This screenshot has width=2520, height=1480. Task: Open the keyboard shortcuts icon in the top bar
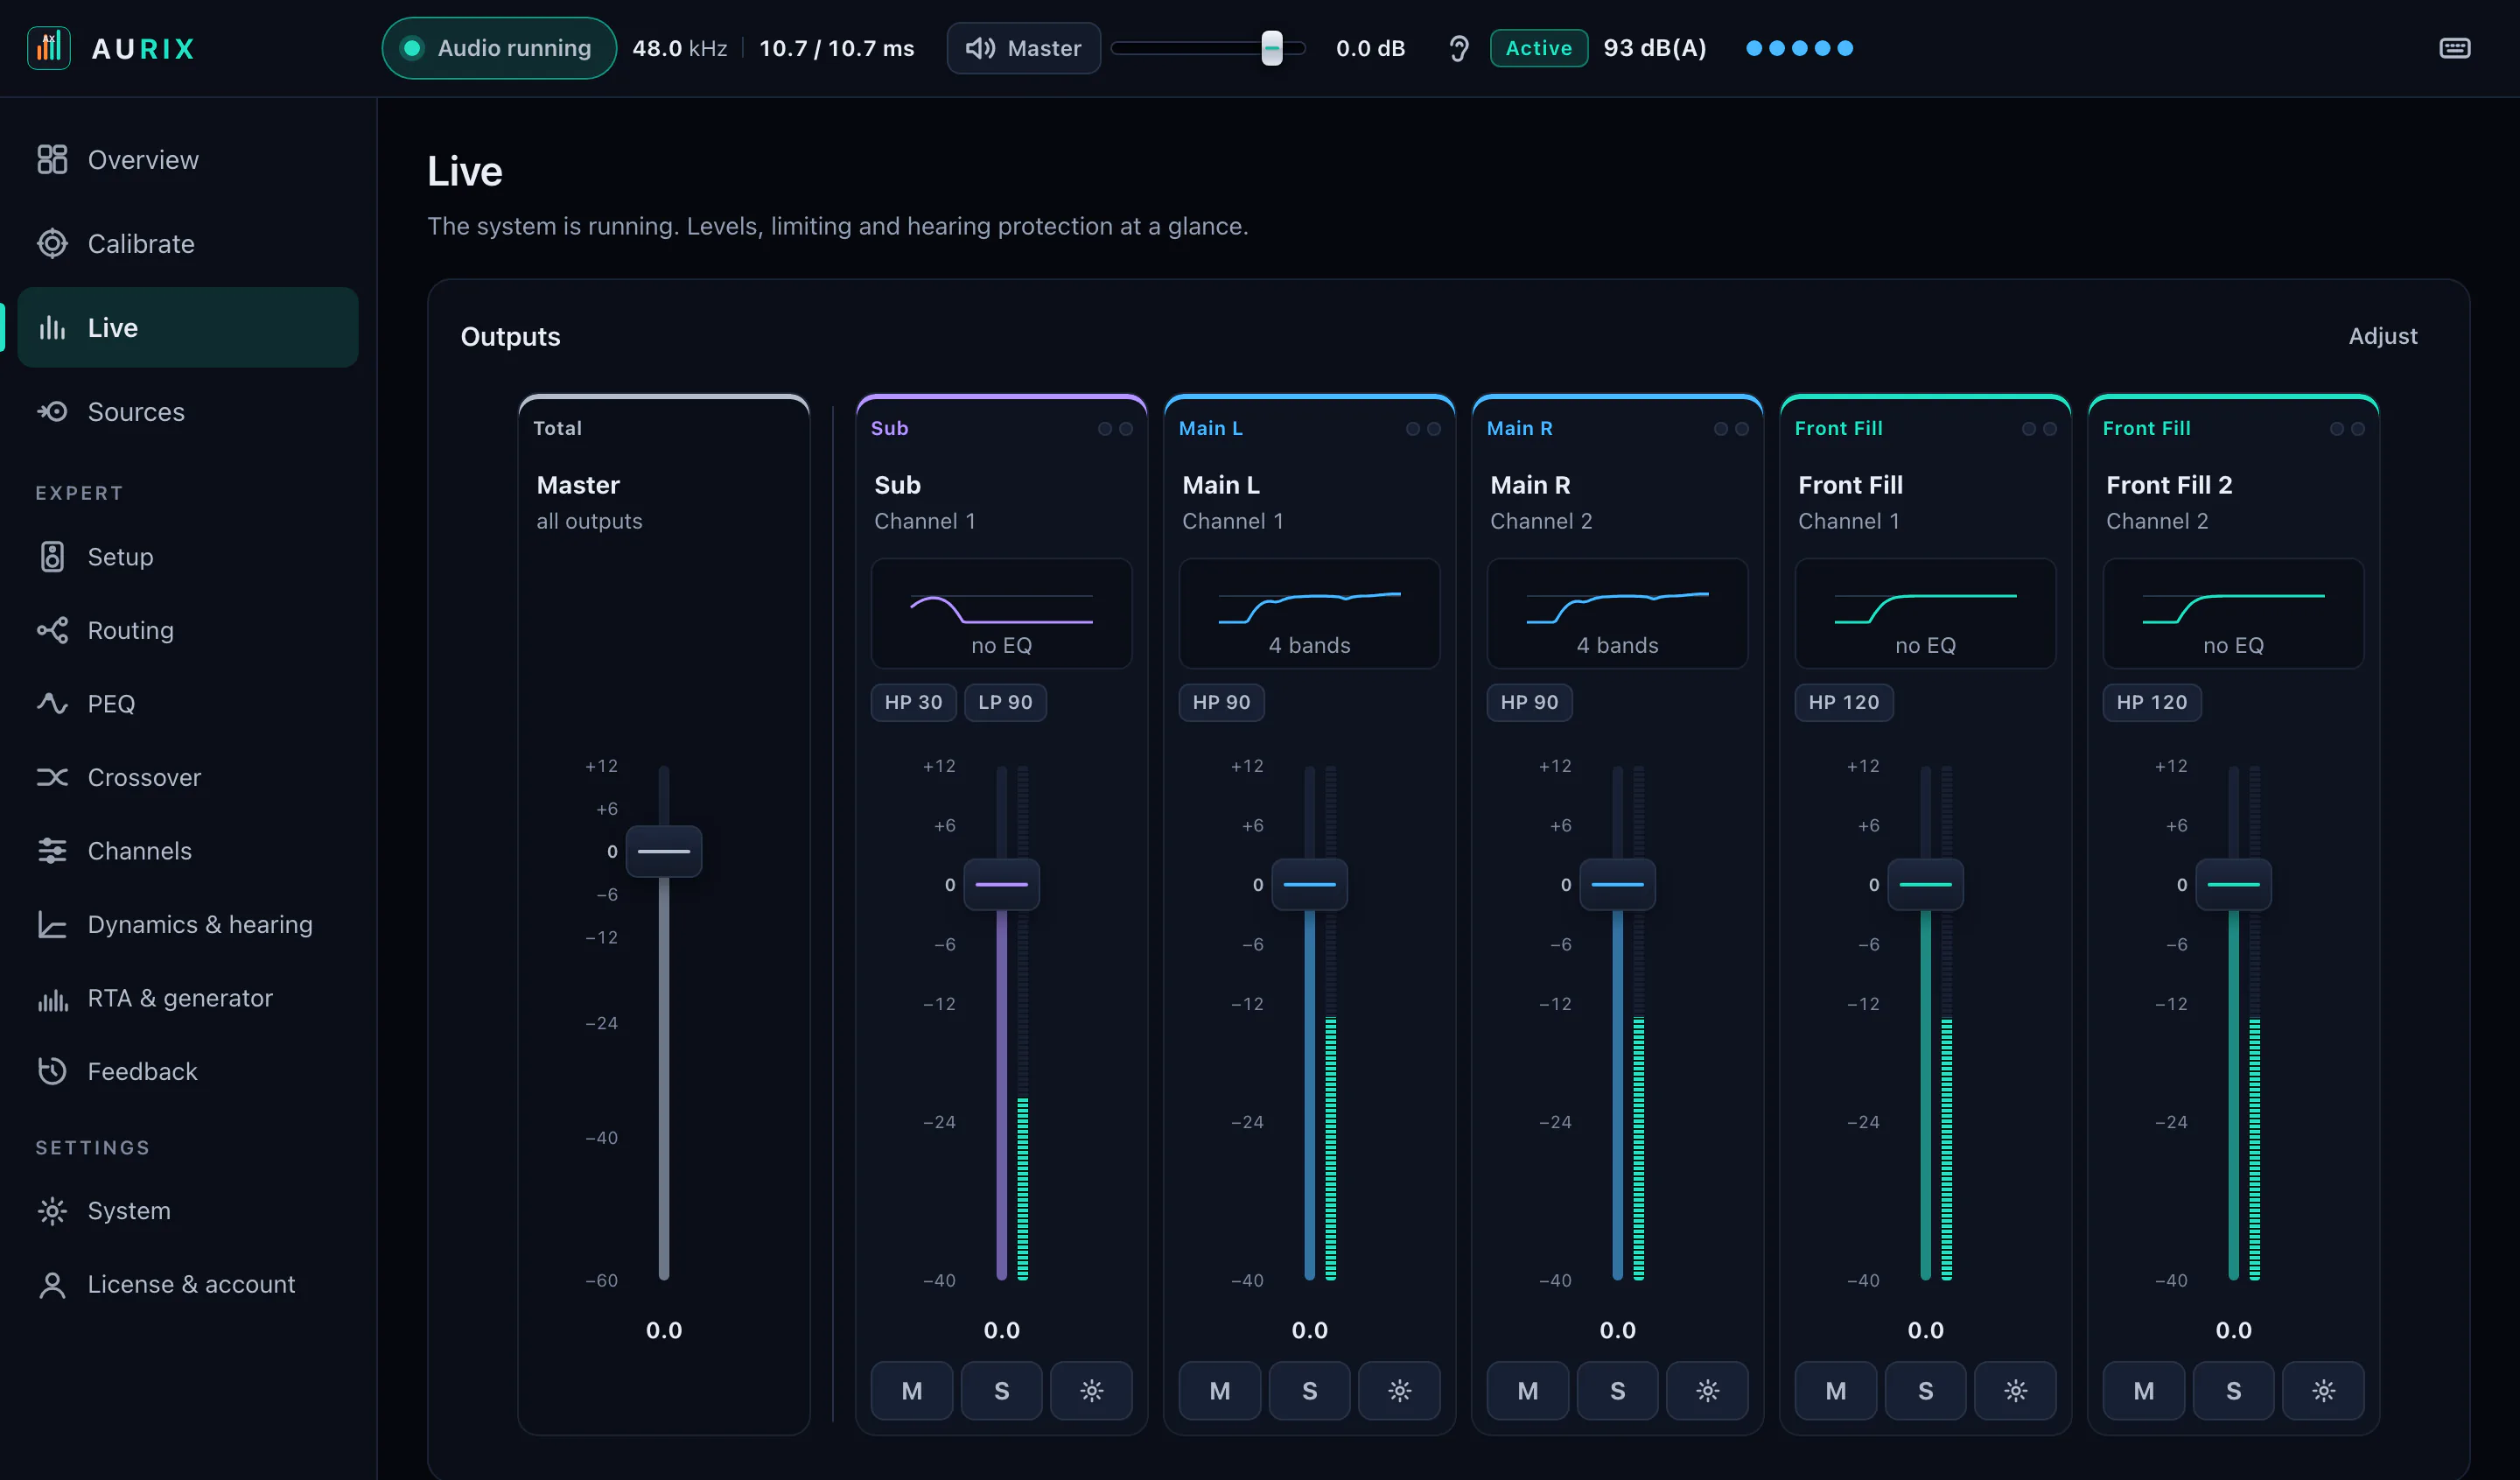tap(2454, 48)
